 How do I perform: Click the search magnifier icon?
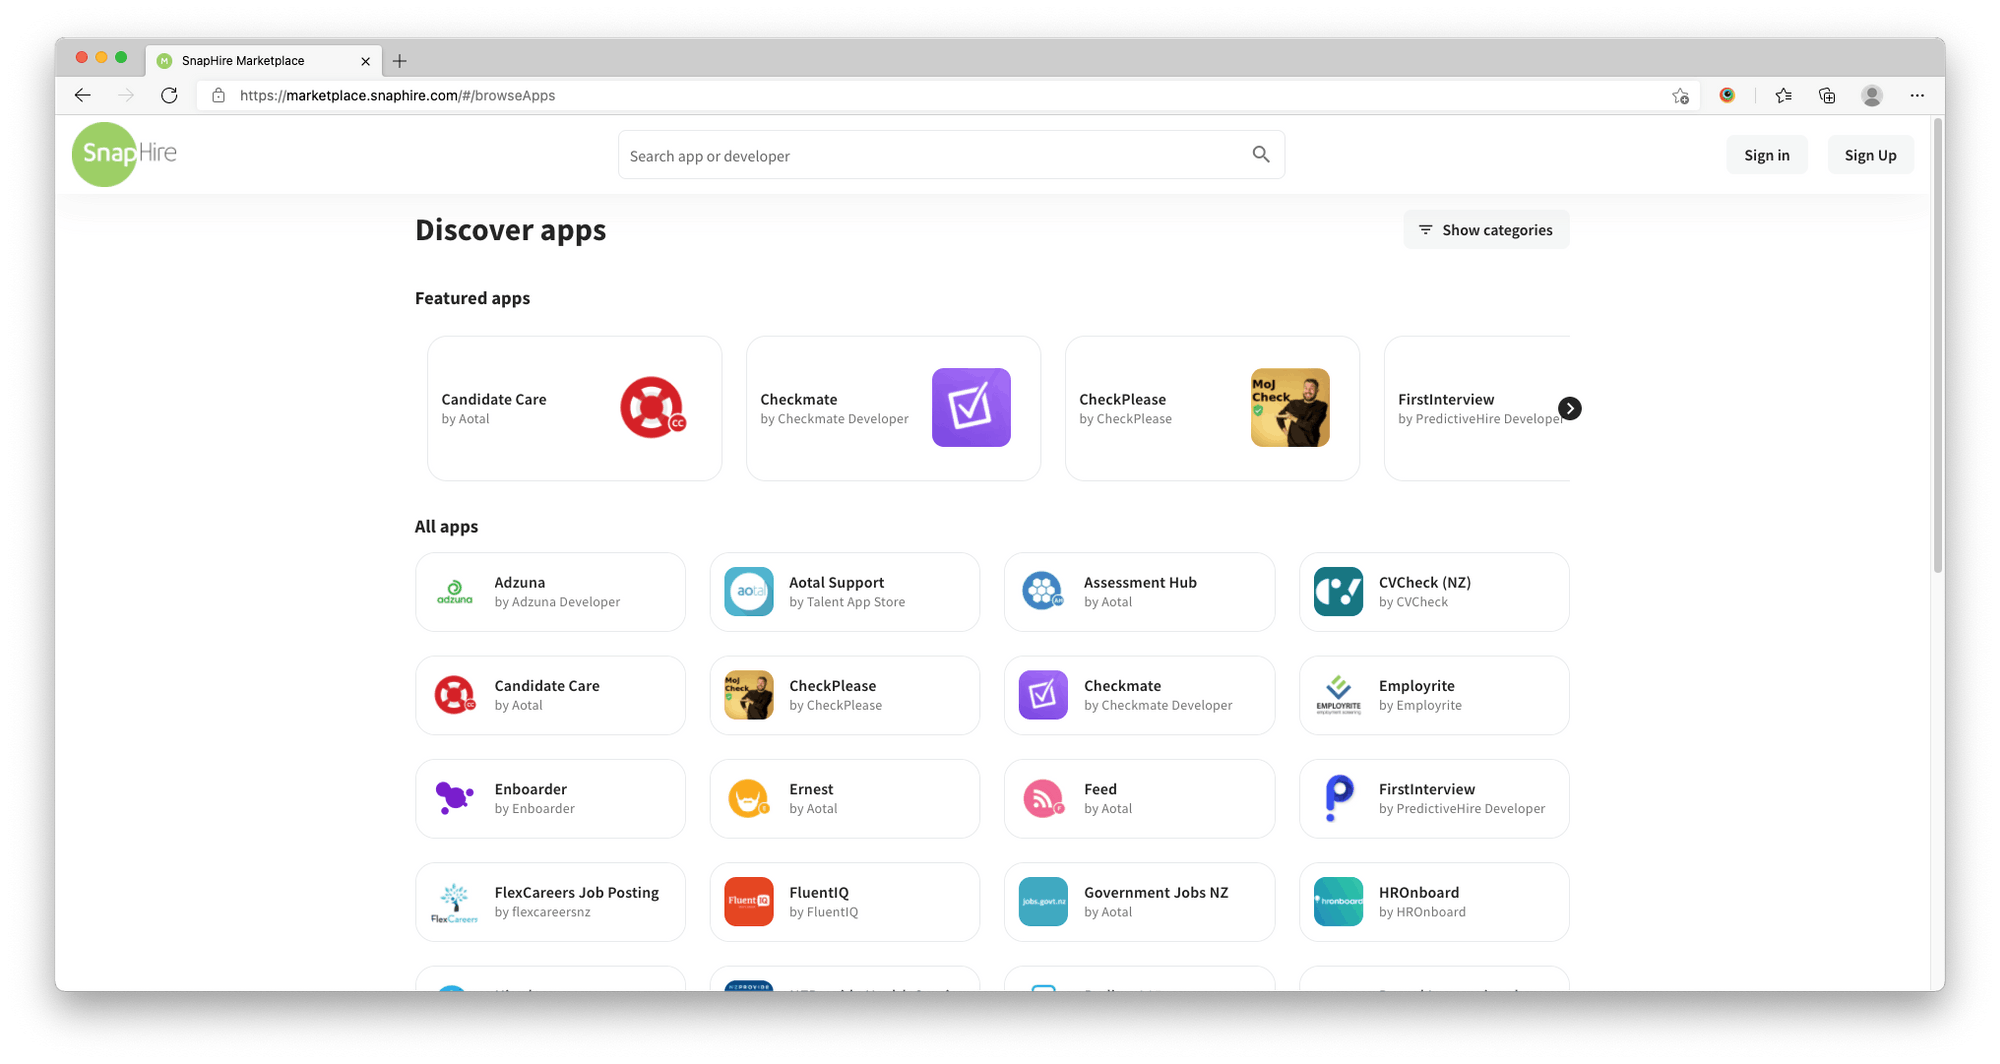pyautogui.click(x=1261, y=154)
